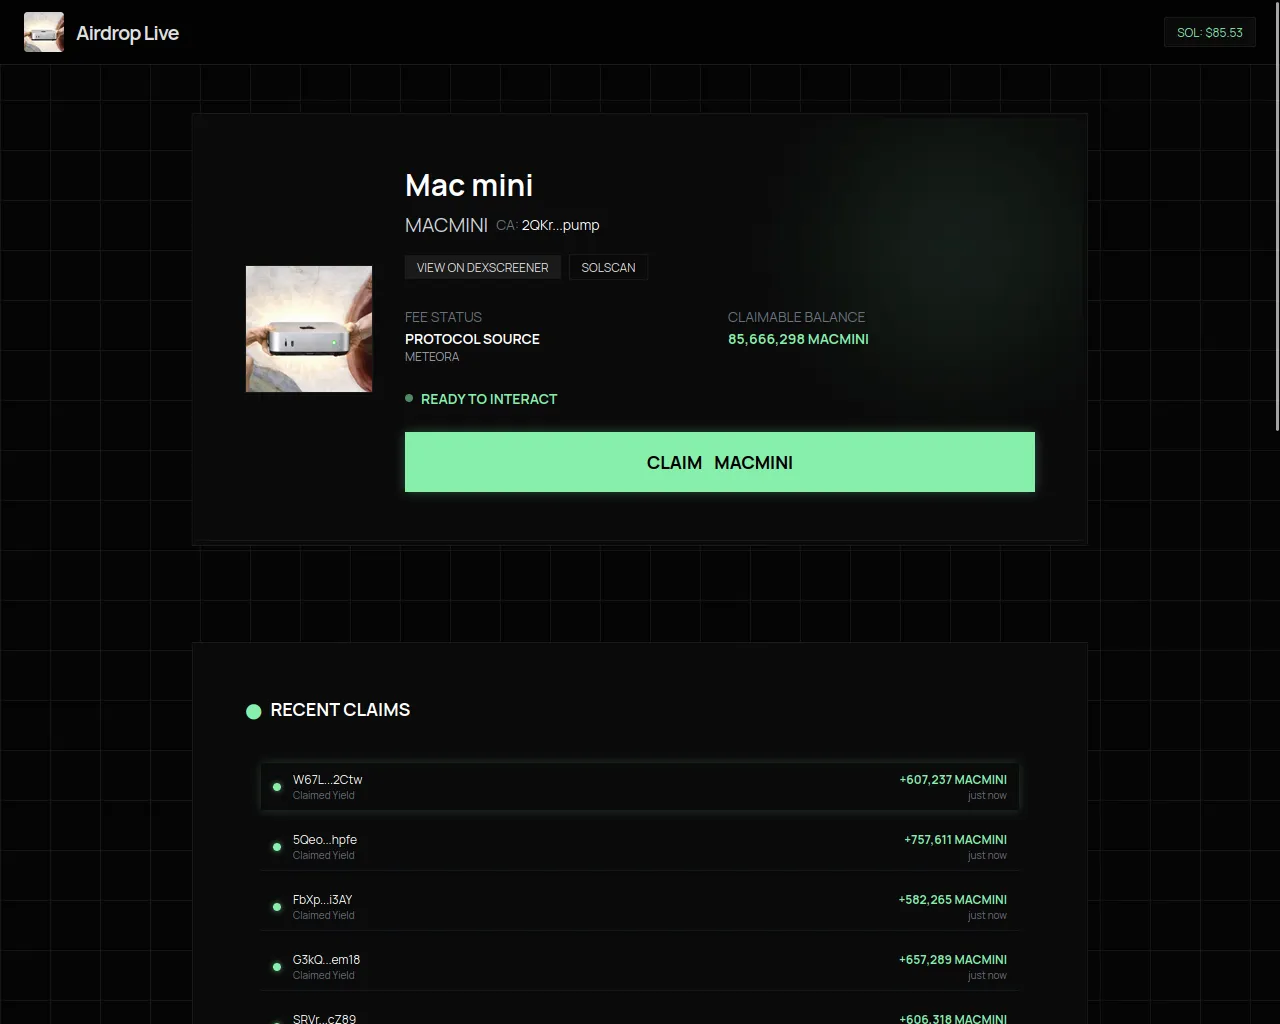Select the MACMINI ticker symbol
The height and width of the screenshot is (1024, 1280).
click(x=446, y=225)
